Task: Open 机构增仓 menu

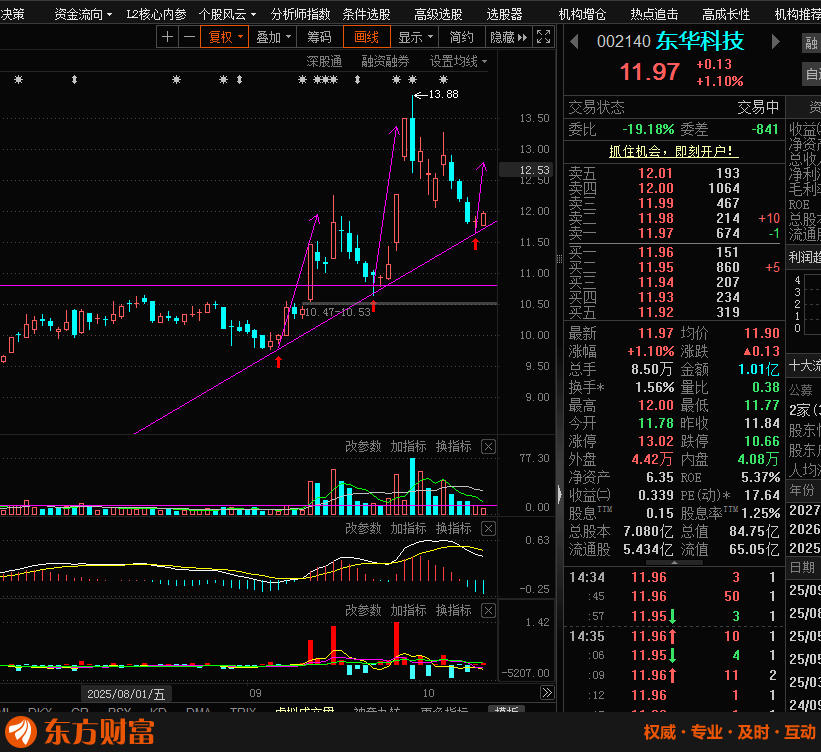Action: click(x=582, y=14)
